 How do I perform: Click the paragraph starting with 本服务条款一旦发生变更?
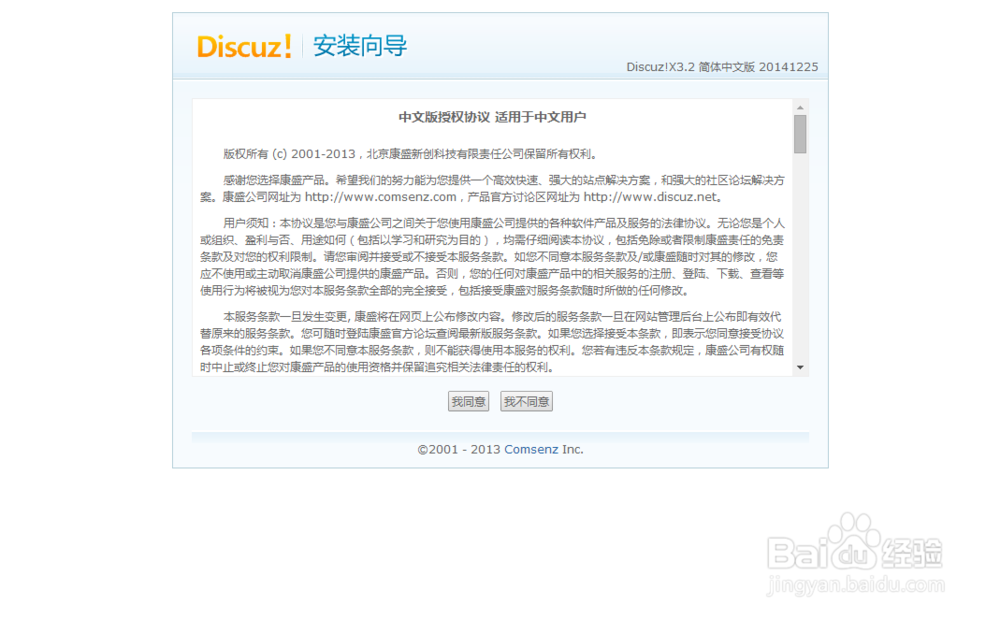(492, 342)
